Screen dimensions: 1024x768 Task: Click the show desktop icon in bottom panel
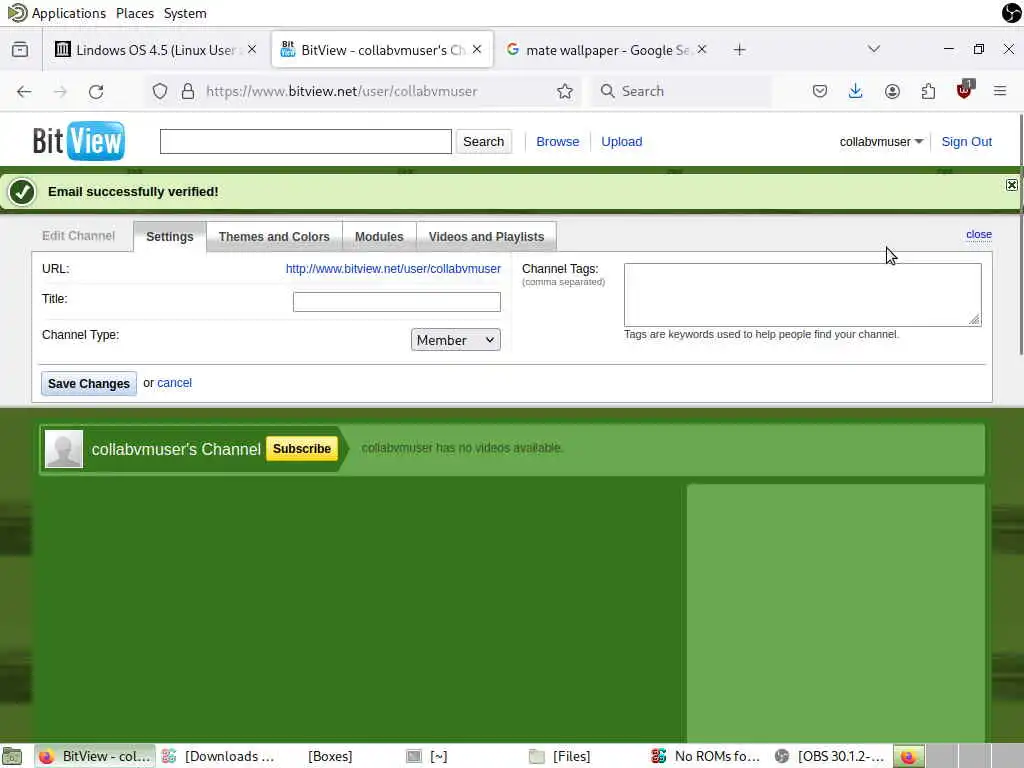pos(12,756)
